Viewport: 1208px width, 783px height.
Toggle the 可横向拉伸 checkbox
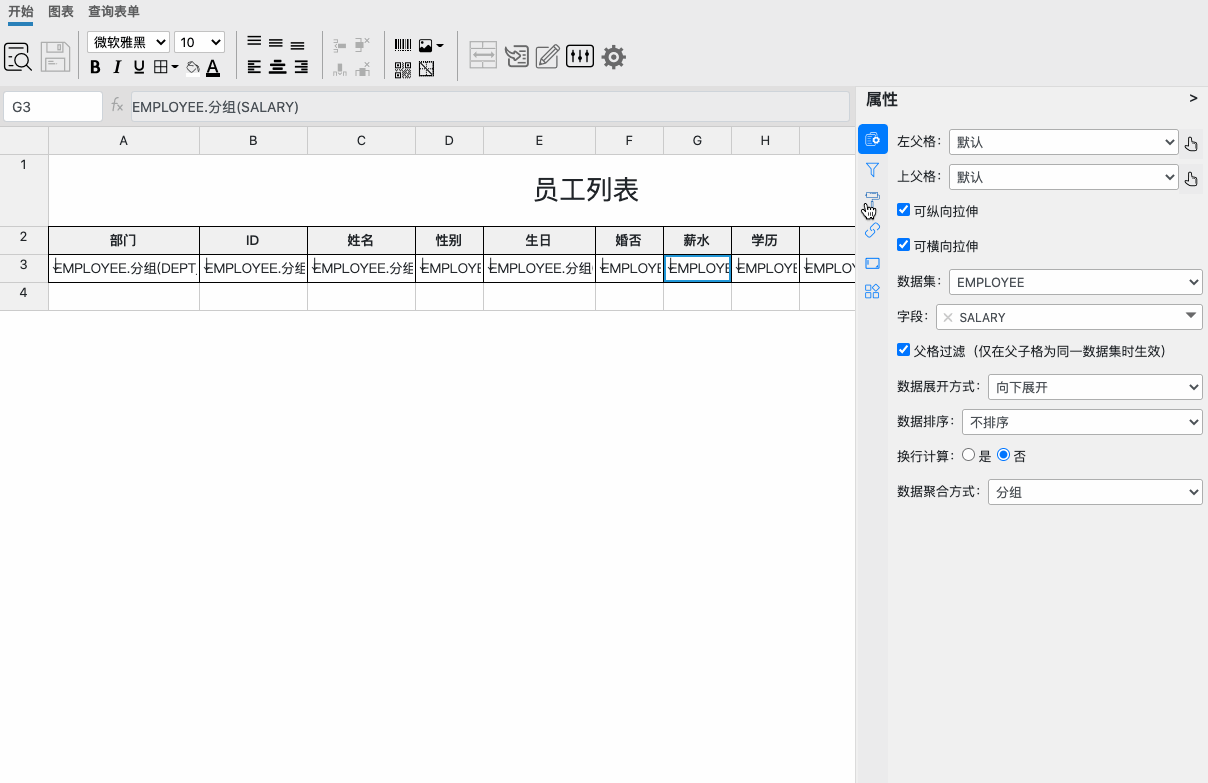[904, 245]
